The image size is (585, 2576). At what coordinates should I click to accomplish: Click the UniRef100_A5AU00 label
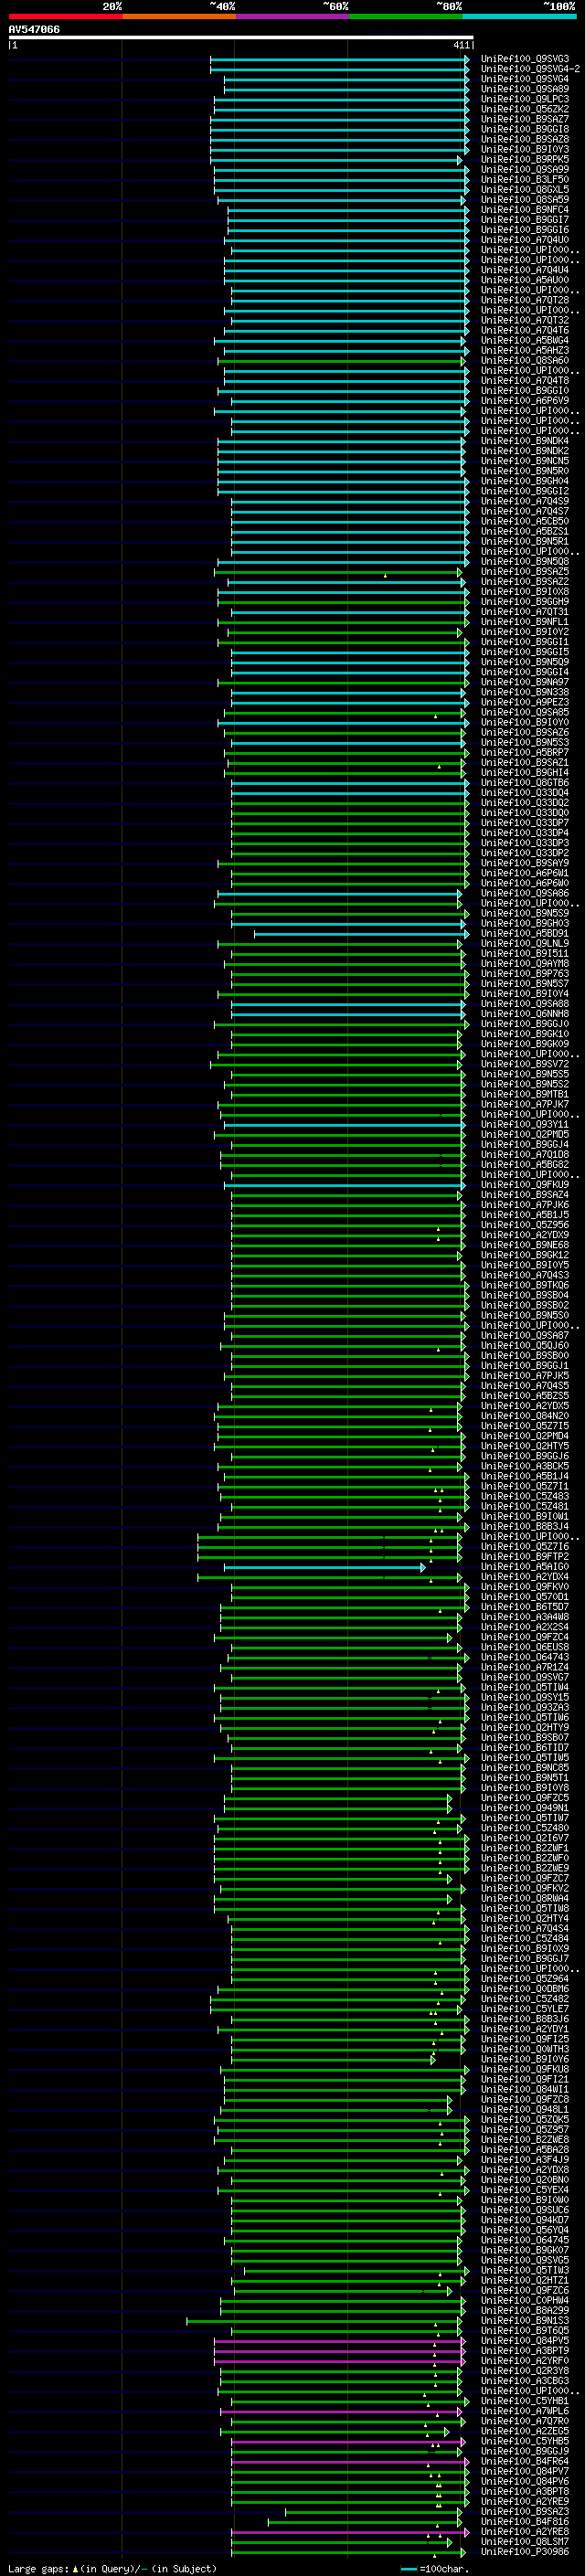click(x=525, y=280)
